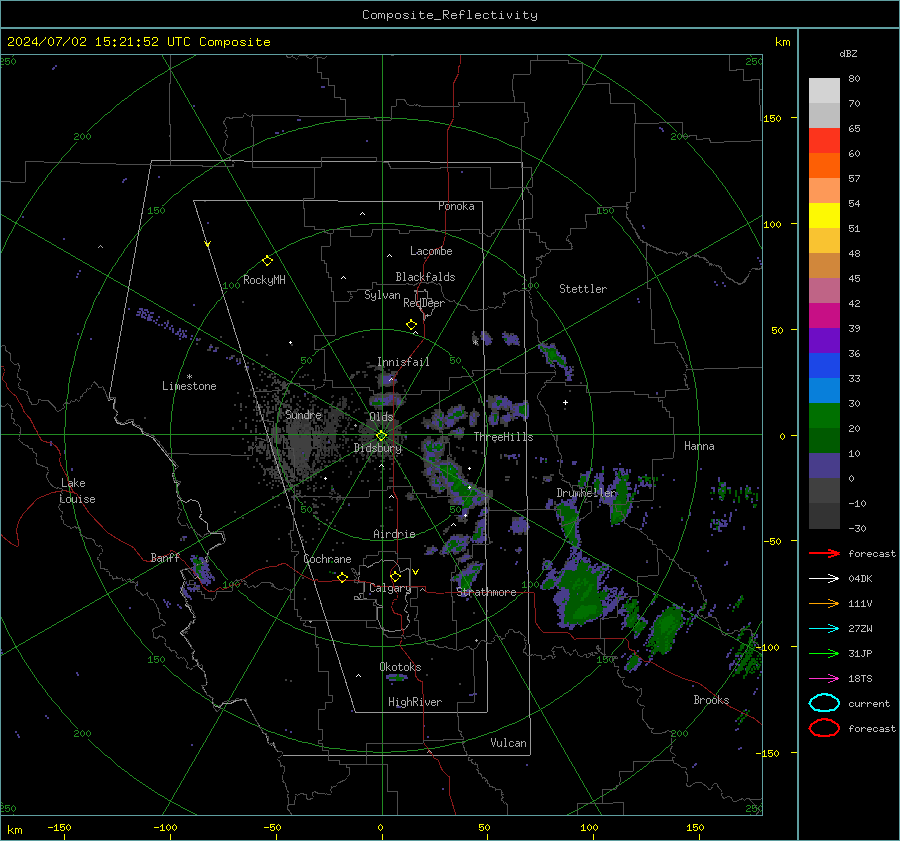Click the 18TS legend label
Image resolution: width=900 pixels, height=841 pixels.
[860, 679]
